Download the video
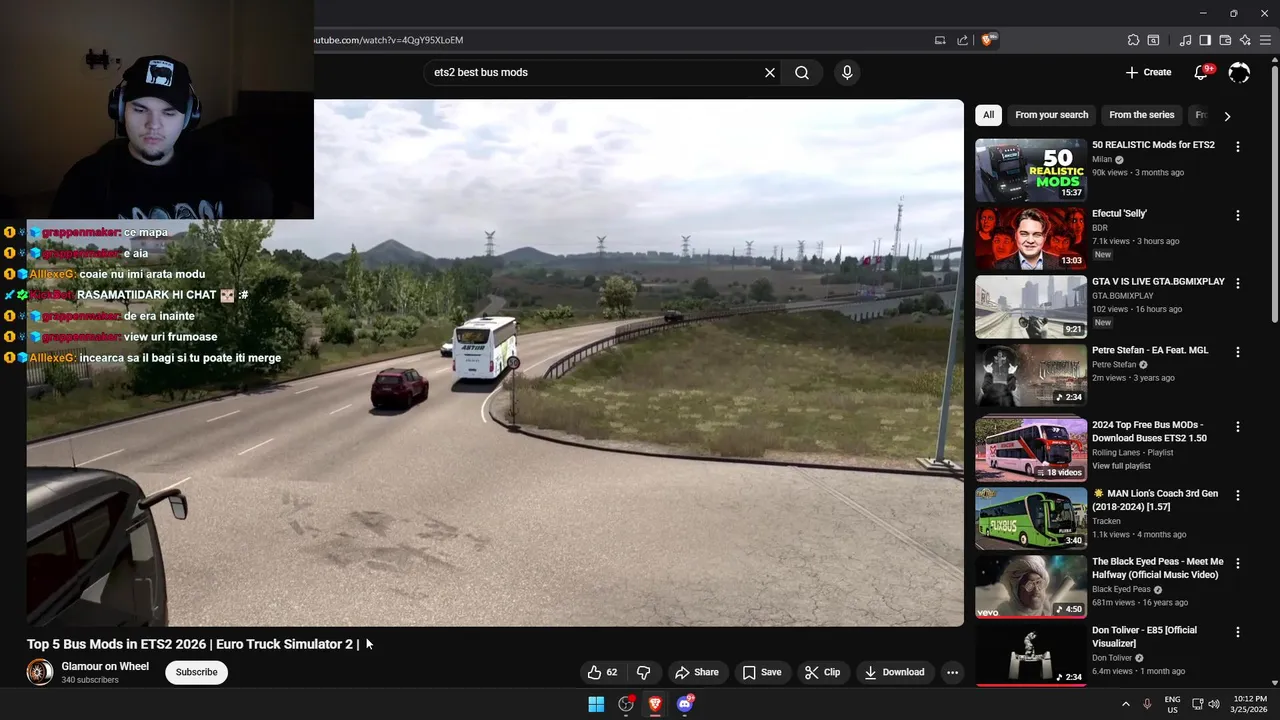This screenshot has width=1280, height=720. pyautogui.click(x=895, y=672)
